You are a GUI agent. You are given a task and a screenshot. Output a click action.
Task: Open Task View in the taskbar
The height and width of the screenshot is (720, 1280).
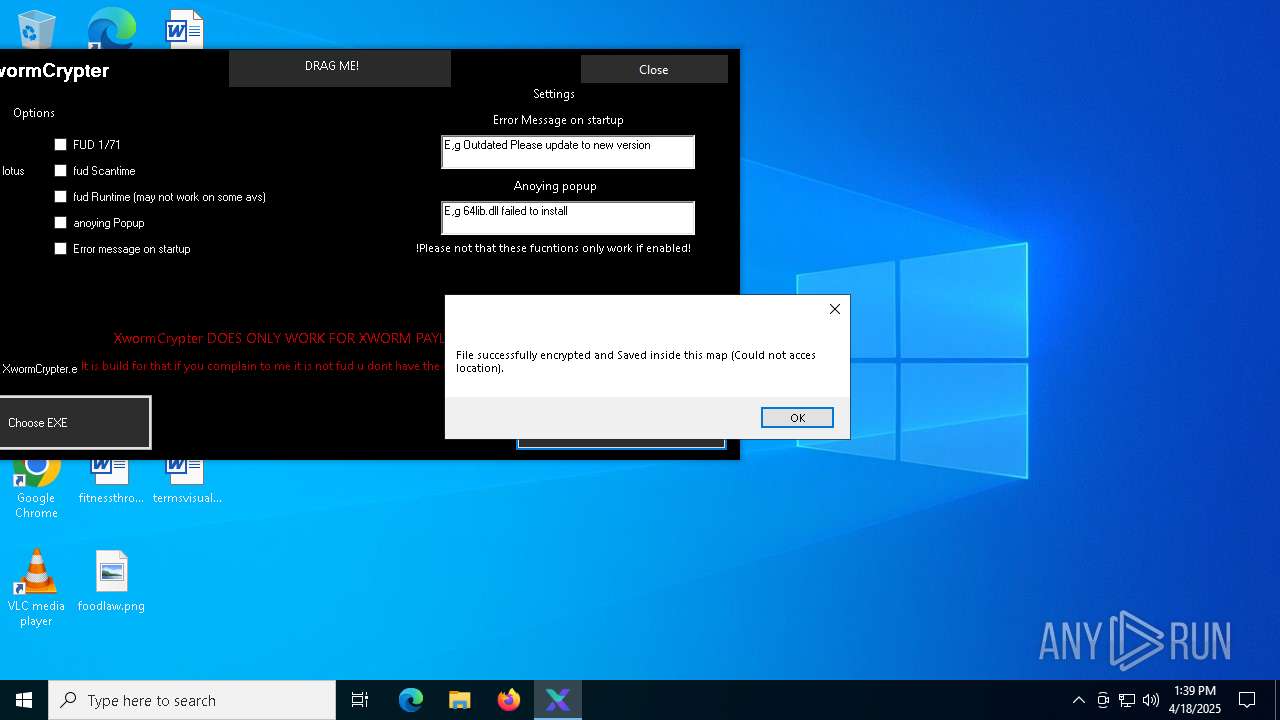360,700
